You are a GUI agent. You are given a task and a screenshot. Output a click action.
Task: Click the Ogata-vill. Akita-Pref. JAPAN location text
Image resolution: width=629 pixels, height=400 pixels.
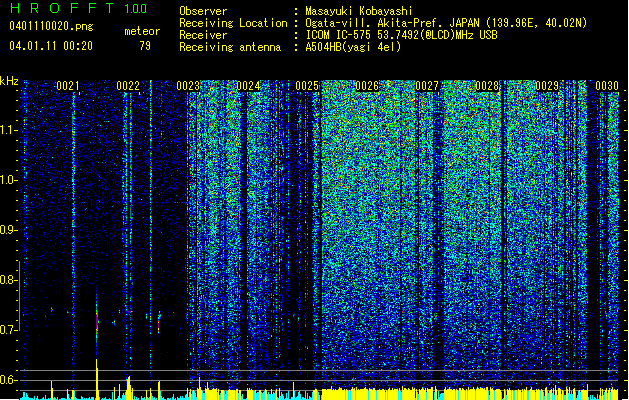tap(446, 23)
